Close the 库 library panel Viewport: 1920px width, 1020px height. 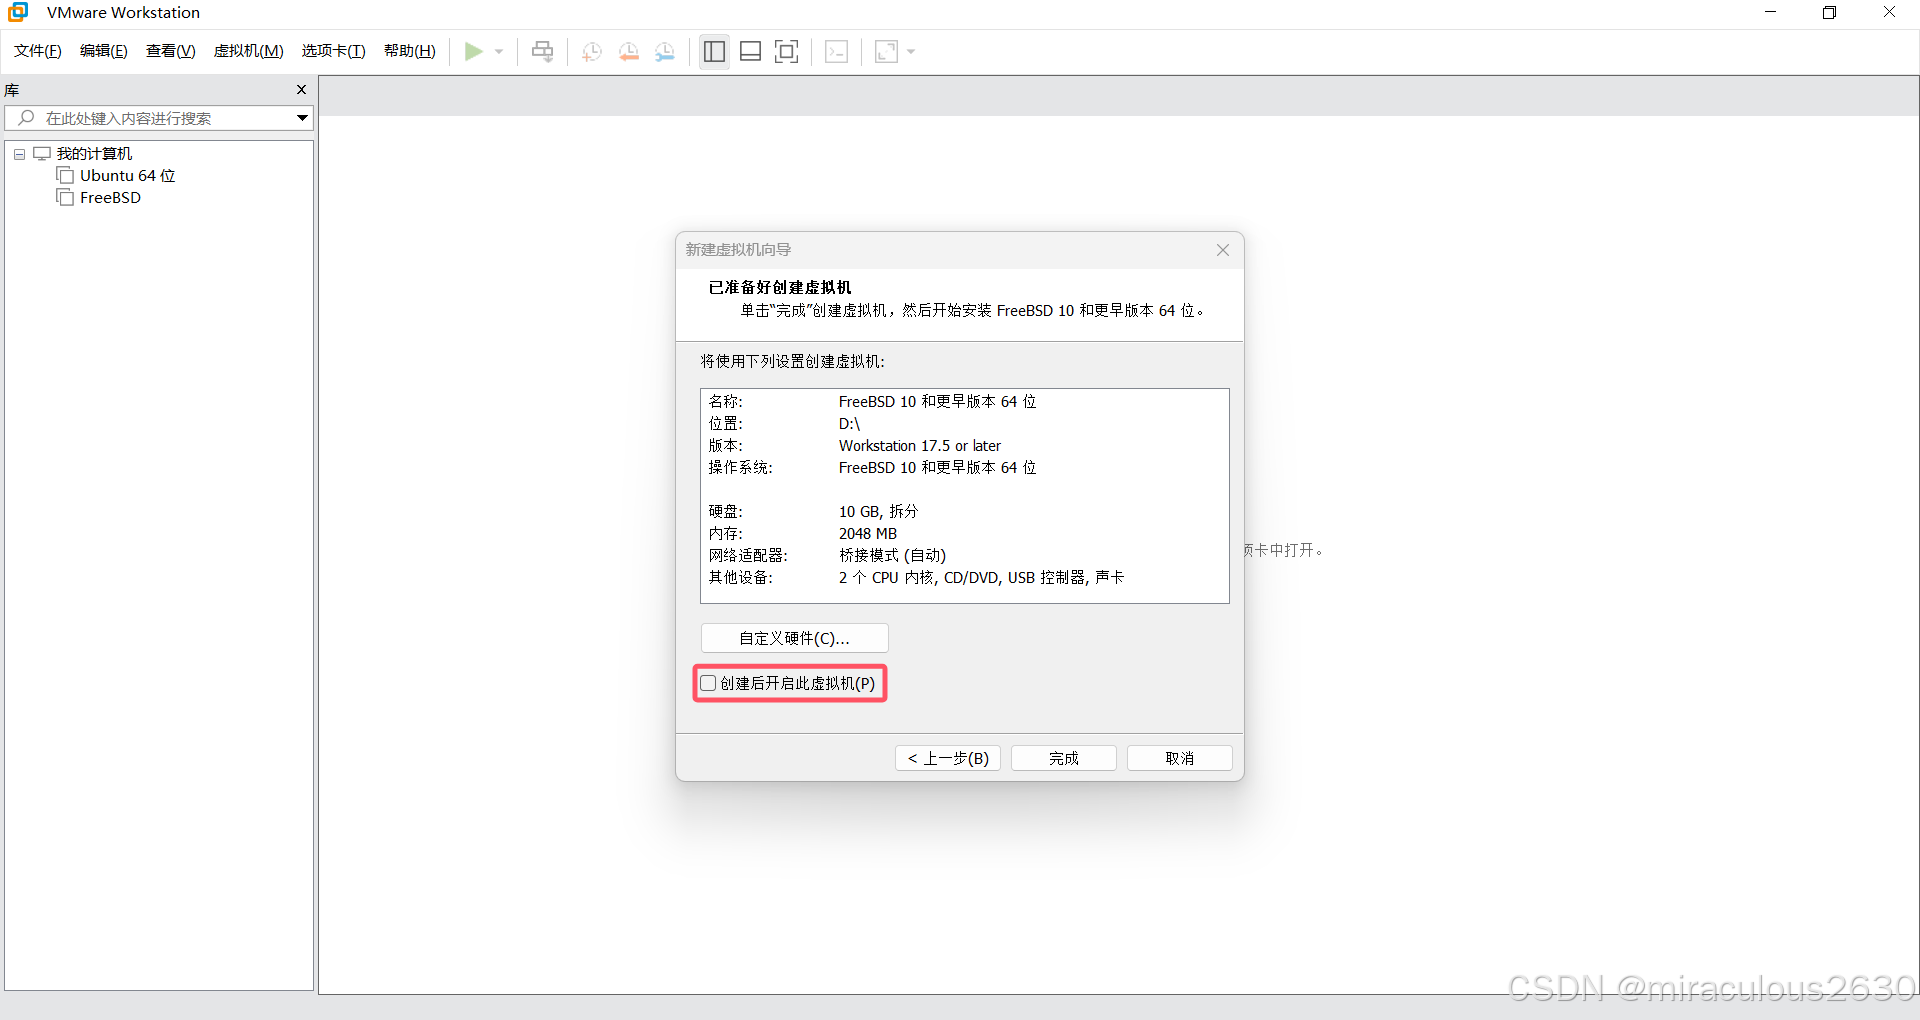tap(301, 90)
